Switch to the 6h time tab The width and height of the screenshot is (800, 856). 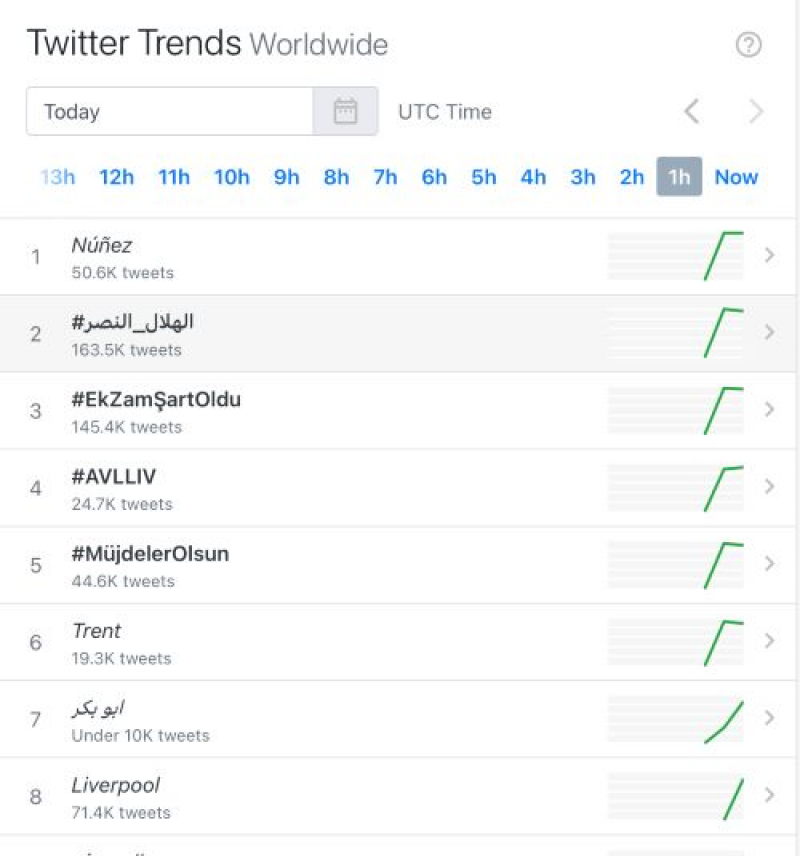(434, 177)
